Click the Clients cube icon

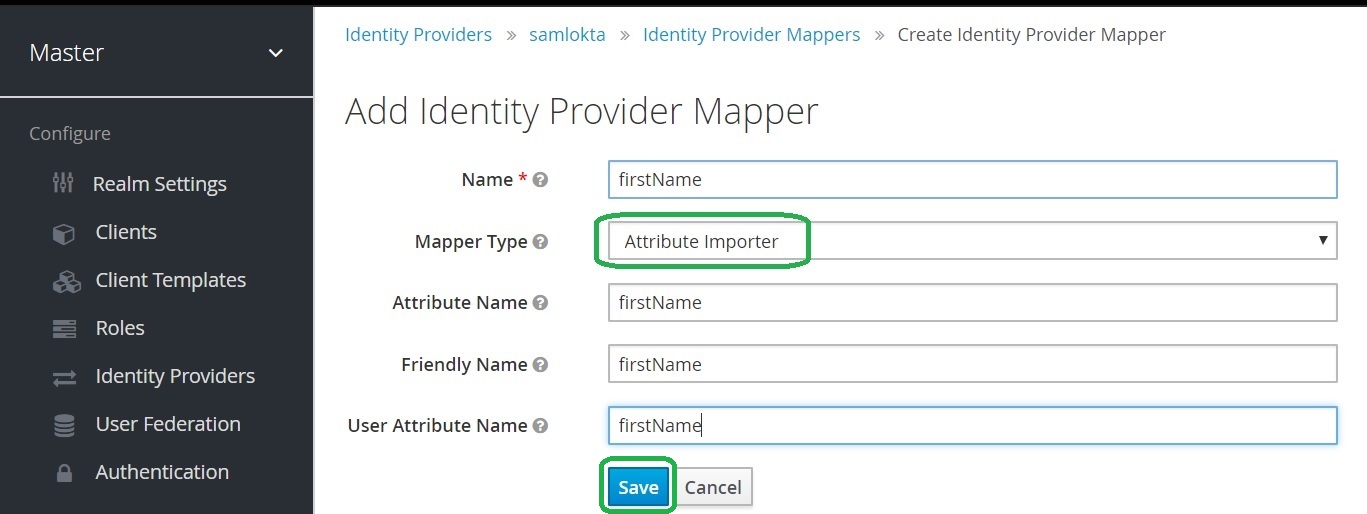[64, 233]
